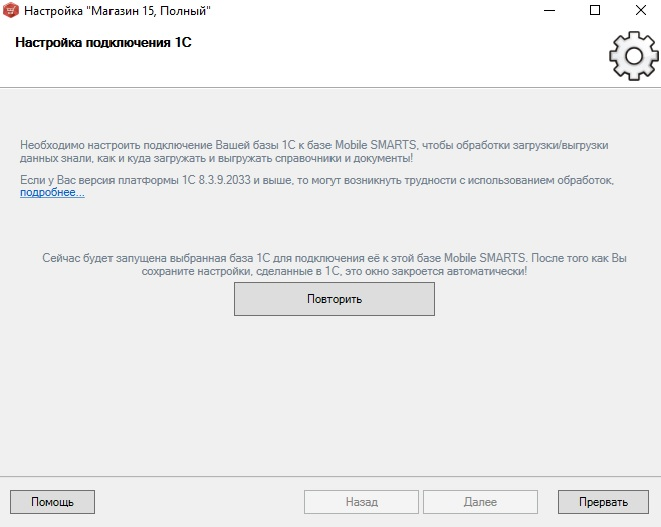This screenshot has width=661, height=527.
Task: Abort setup with Прервать button
Action: pos(603,502)
